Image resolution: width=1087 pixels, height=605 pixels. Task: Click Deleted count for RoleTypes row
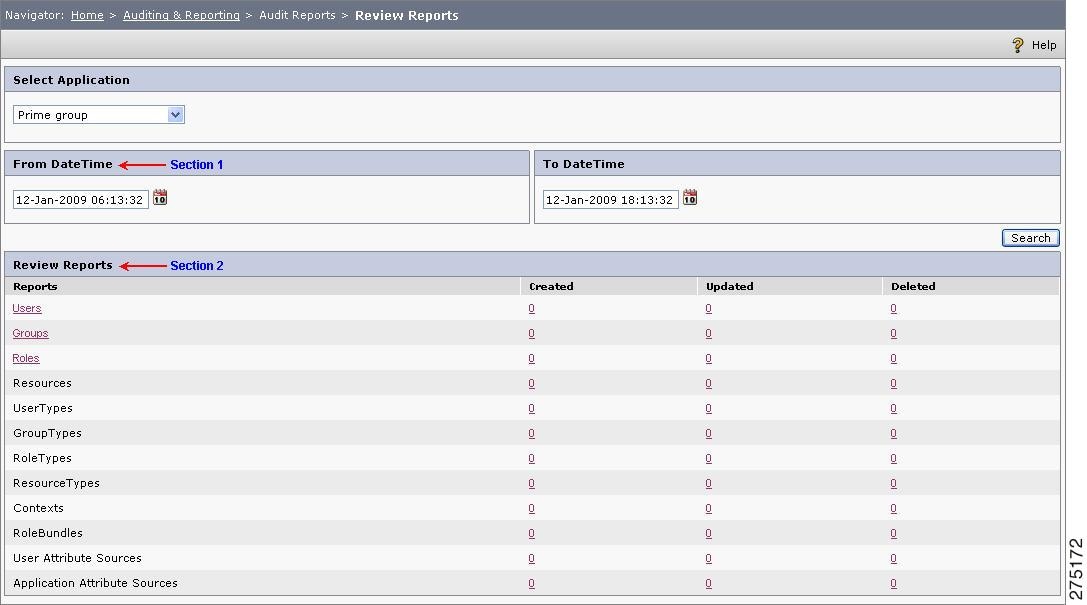coord(894,458)
